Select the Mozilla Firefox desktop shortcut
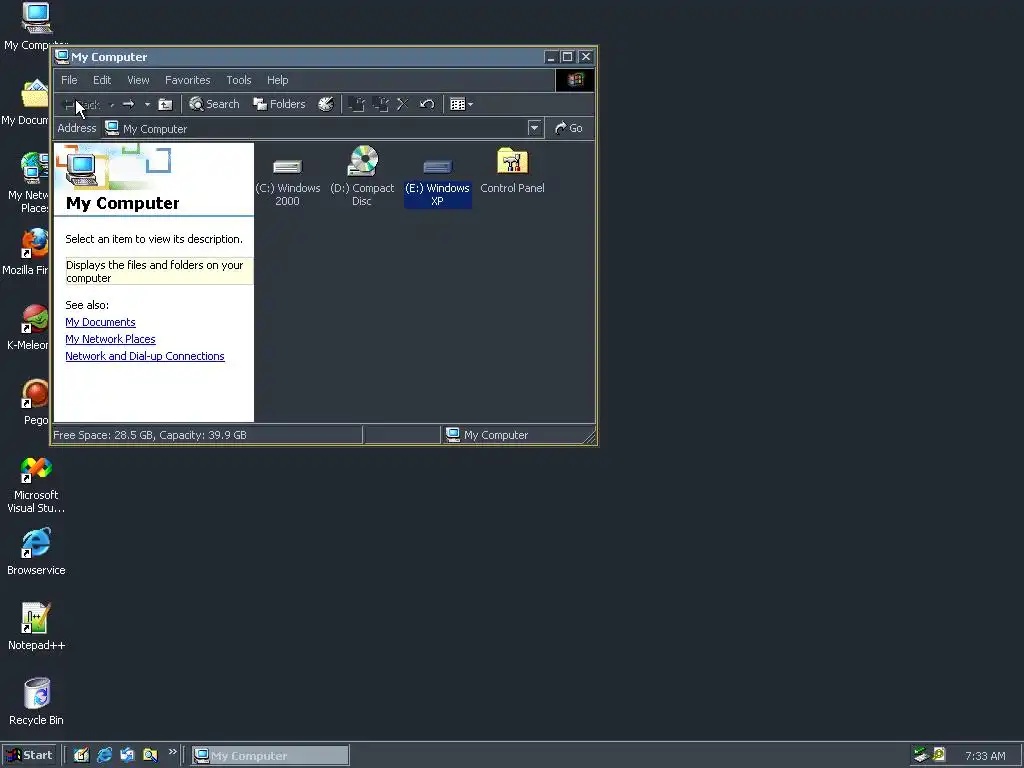This screenshot has height=768, width=1024. 27,251
